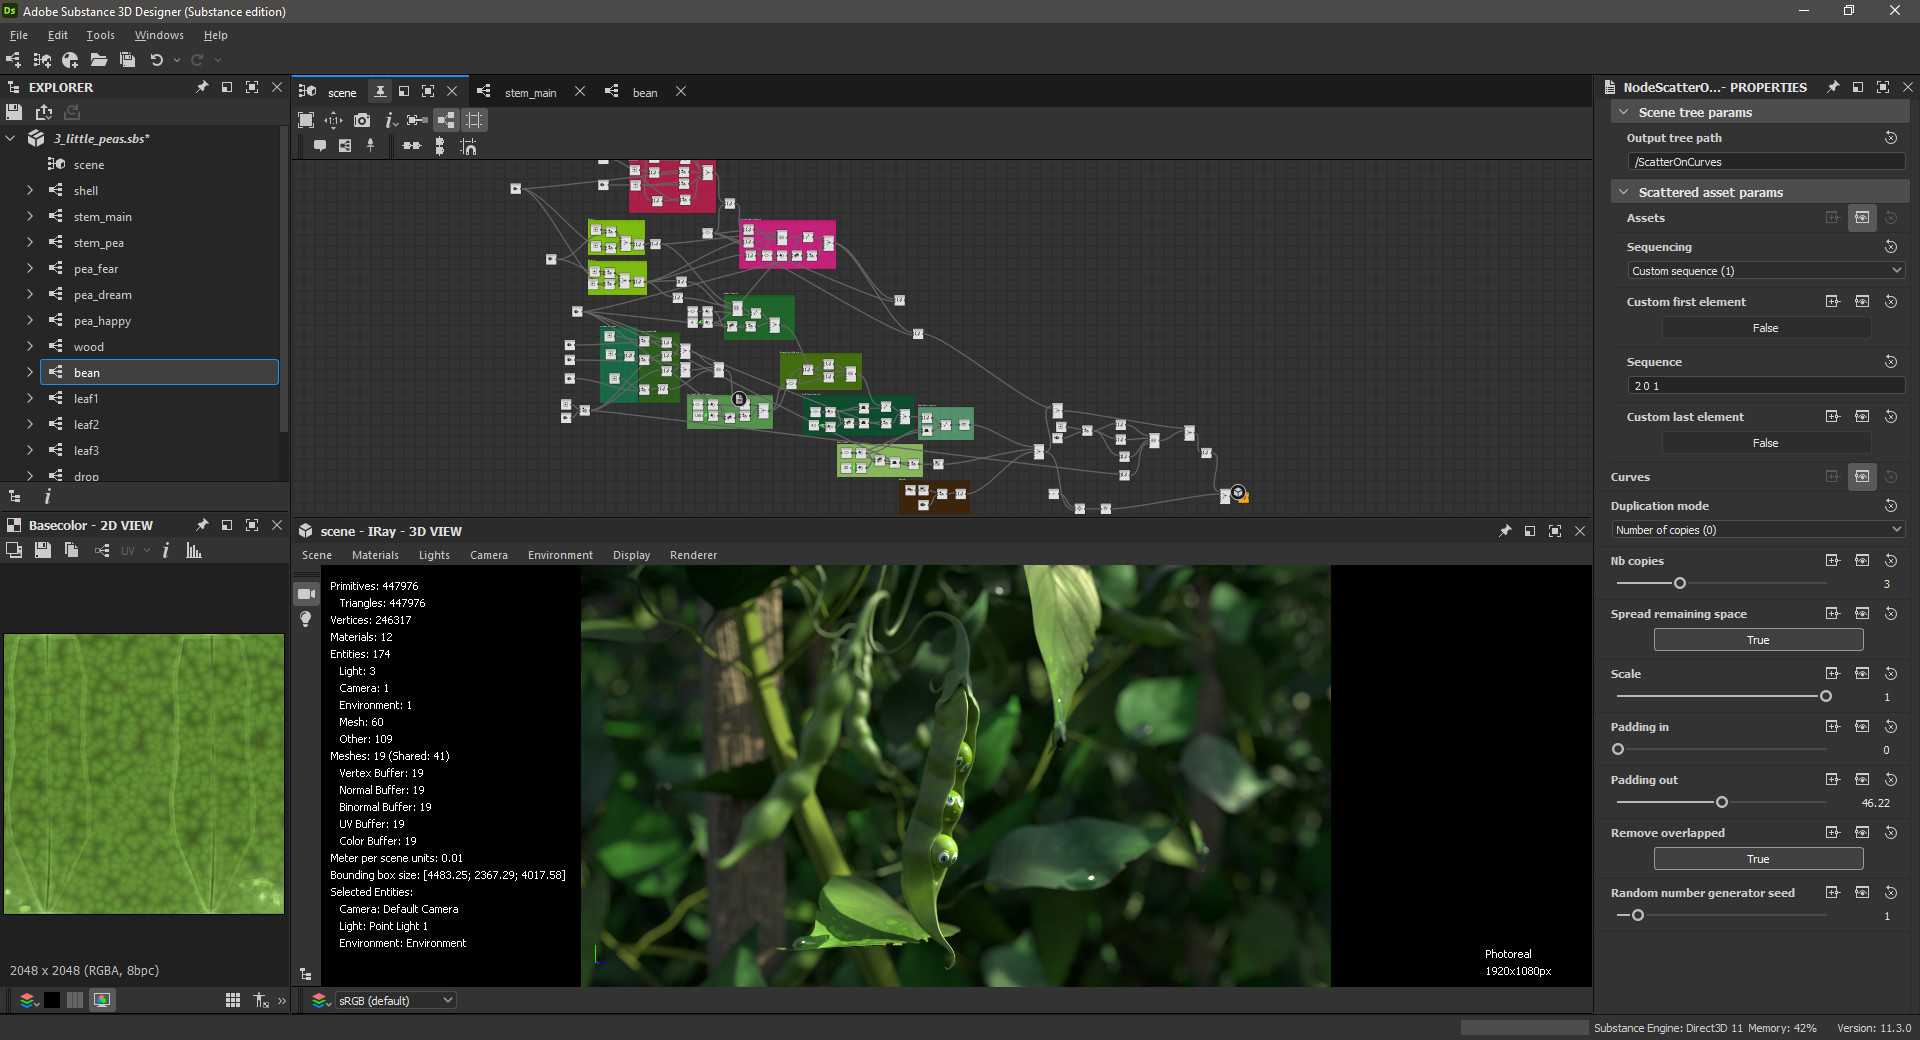
Task: Click the green Basecolor texture thumbnail
Action: pos(143,773)
